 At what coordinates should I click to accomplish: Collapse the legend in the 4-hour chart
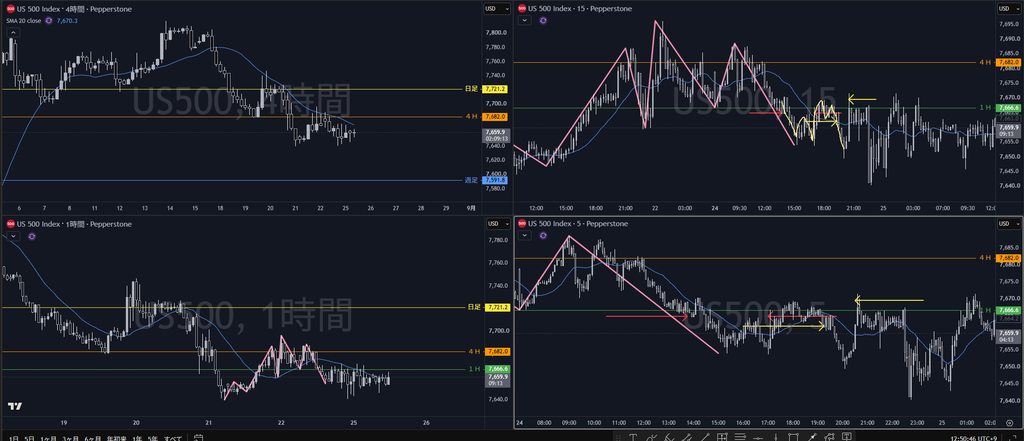point(12,32)
